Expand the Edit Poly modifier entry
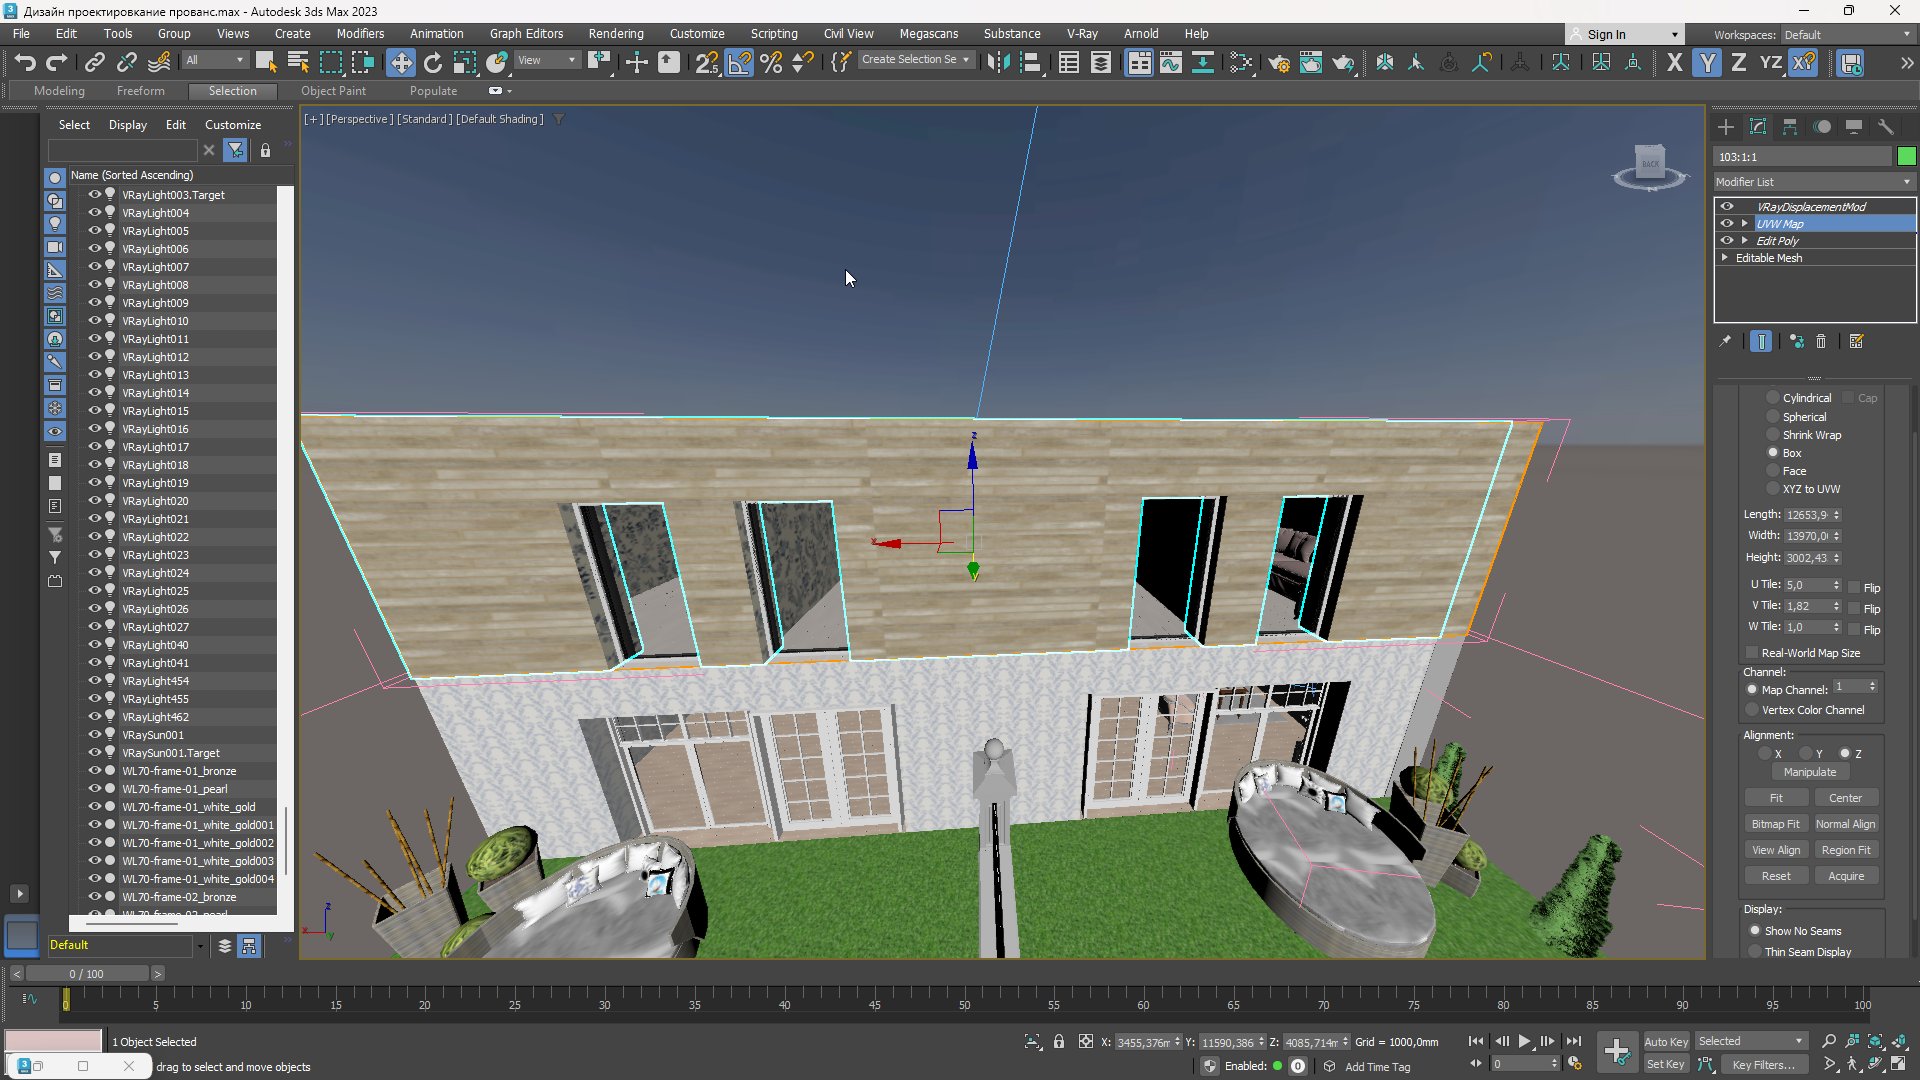Viewport: 1920px width, 1080px height. tap(1745, 241)
